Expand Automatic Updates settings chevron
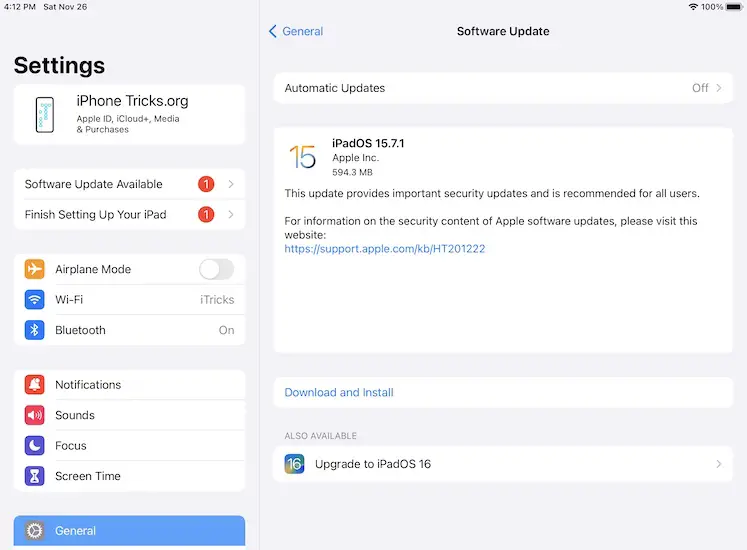Viewport: 747px width, 550px height. coord(719,88)
